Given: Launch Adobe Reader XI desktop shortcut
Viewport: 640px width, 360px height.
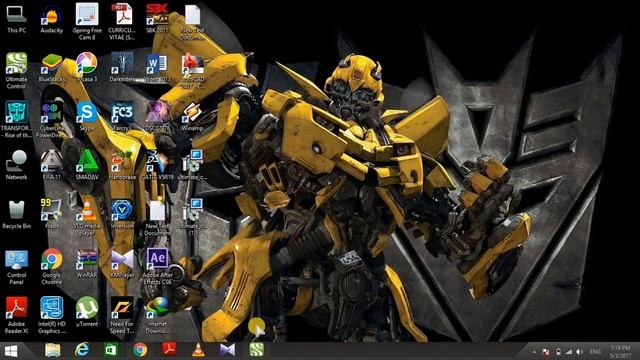Looking at the screenshot, I should pos(16,316).
